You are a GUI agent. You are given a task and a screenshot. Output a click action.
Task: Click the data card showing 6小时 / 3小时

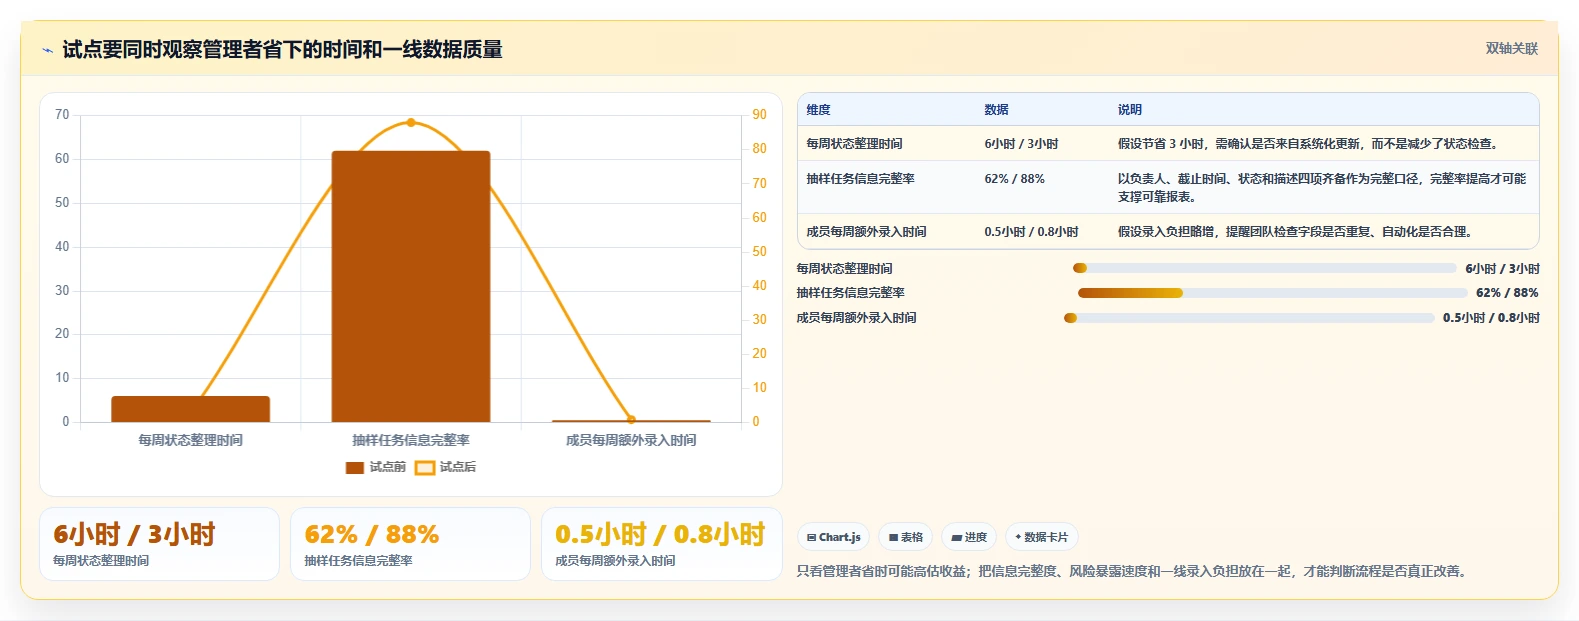[159, 544]
